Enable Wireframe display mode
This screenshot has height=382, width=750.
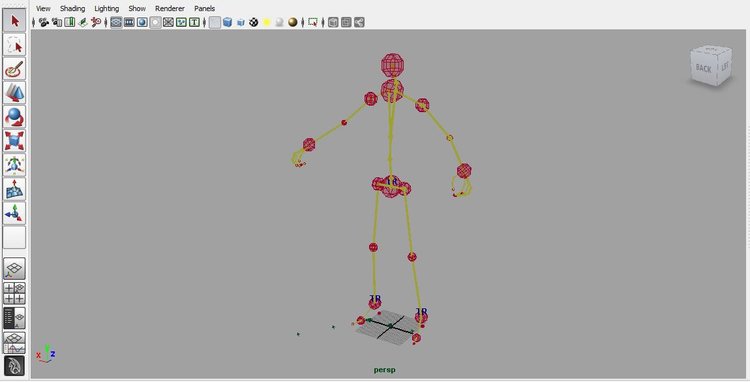[215, 22]
